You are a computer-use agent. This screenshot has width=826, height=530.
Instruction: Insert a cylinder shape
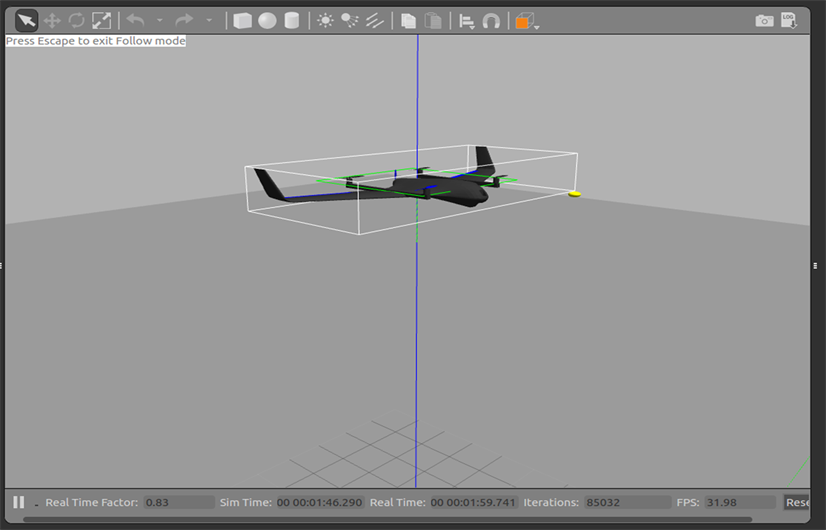click(291, 21)
